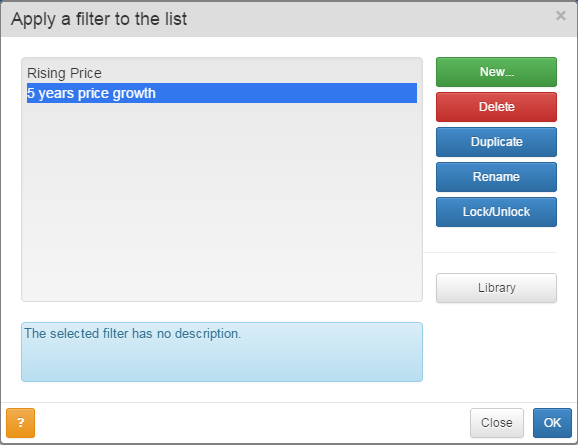
Task: Rename the 5 years price growth filter
Action: point(496,177)
